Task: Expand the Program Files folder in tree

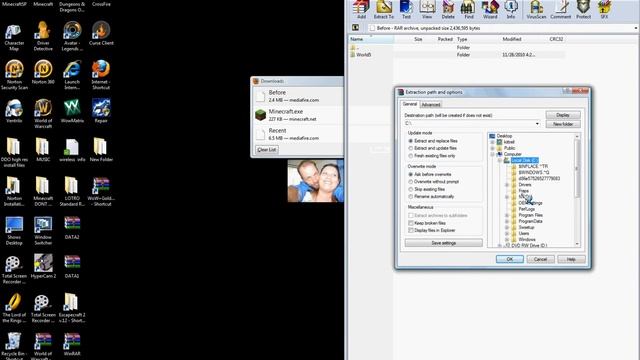Action: (x=507, y=215)
